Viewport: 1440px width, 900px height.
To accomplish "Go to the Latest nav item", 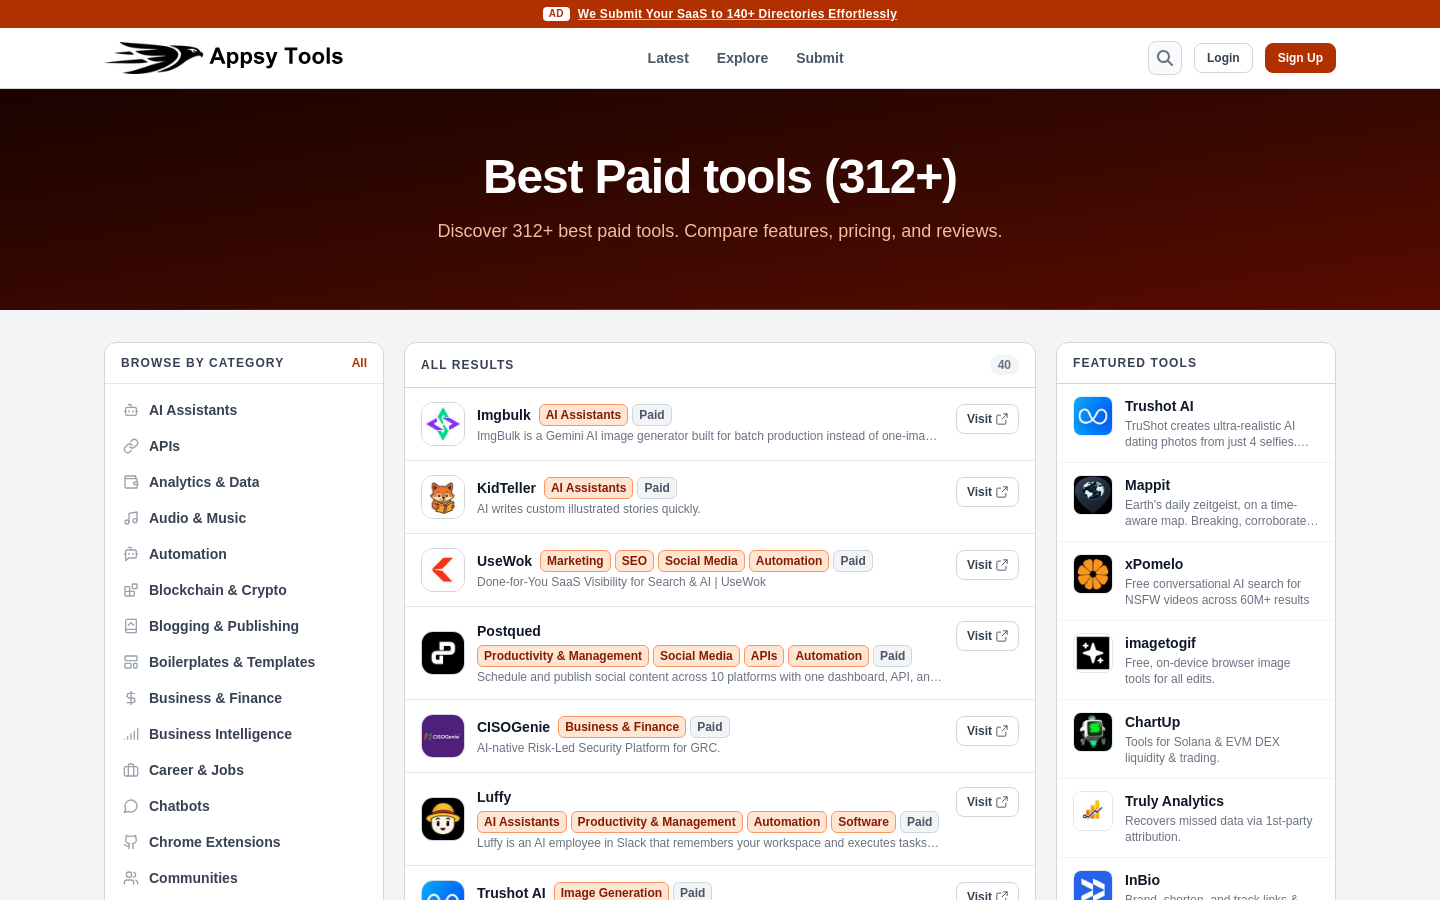I will tap(668, 58).
